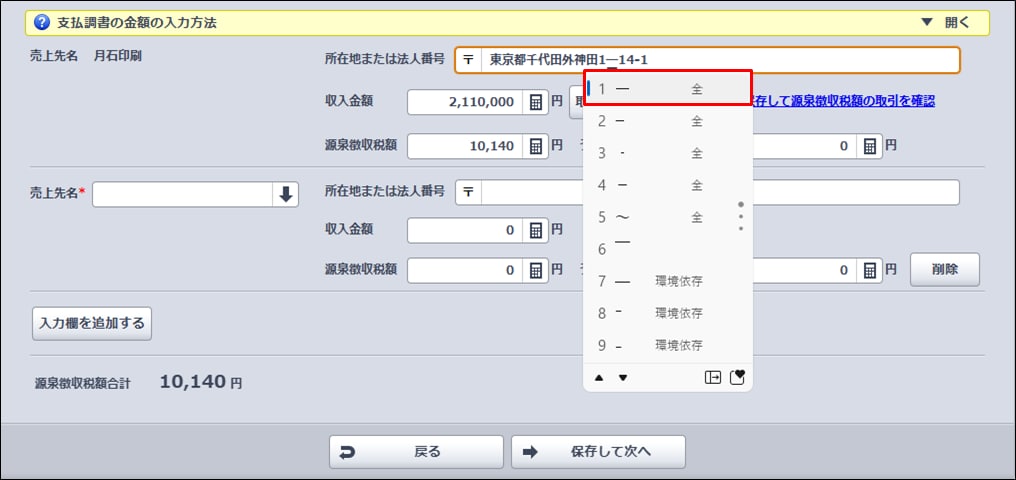The height and width of the screenshot is (480, 1016).
Task: Select candidate 1 in the IME conversion list
Action: pyautogui.click(x=667, y=89)
